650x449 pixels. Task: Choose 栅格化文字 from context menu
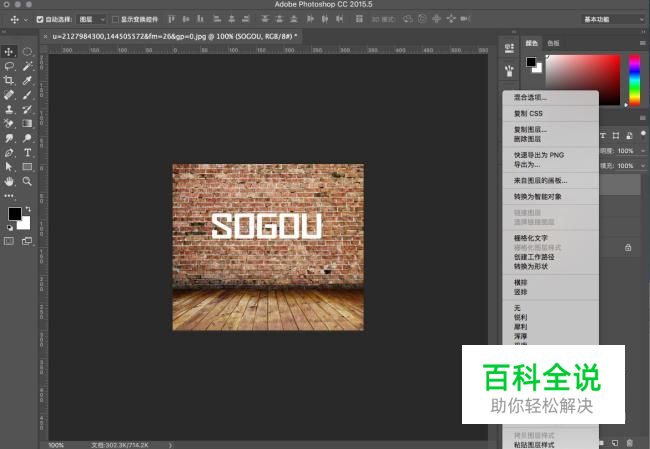click(551, 238)
